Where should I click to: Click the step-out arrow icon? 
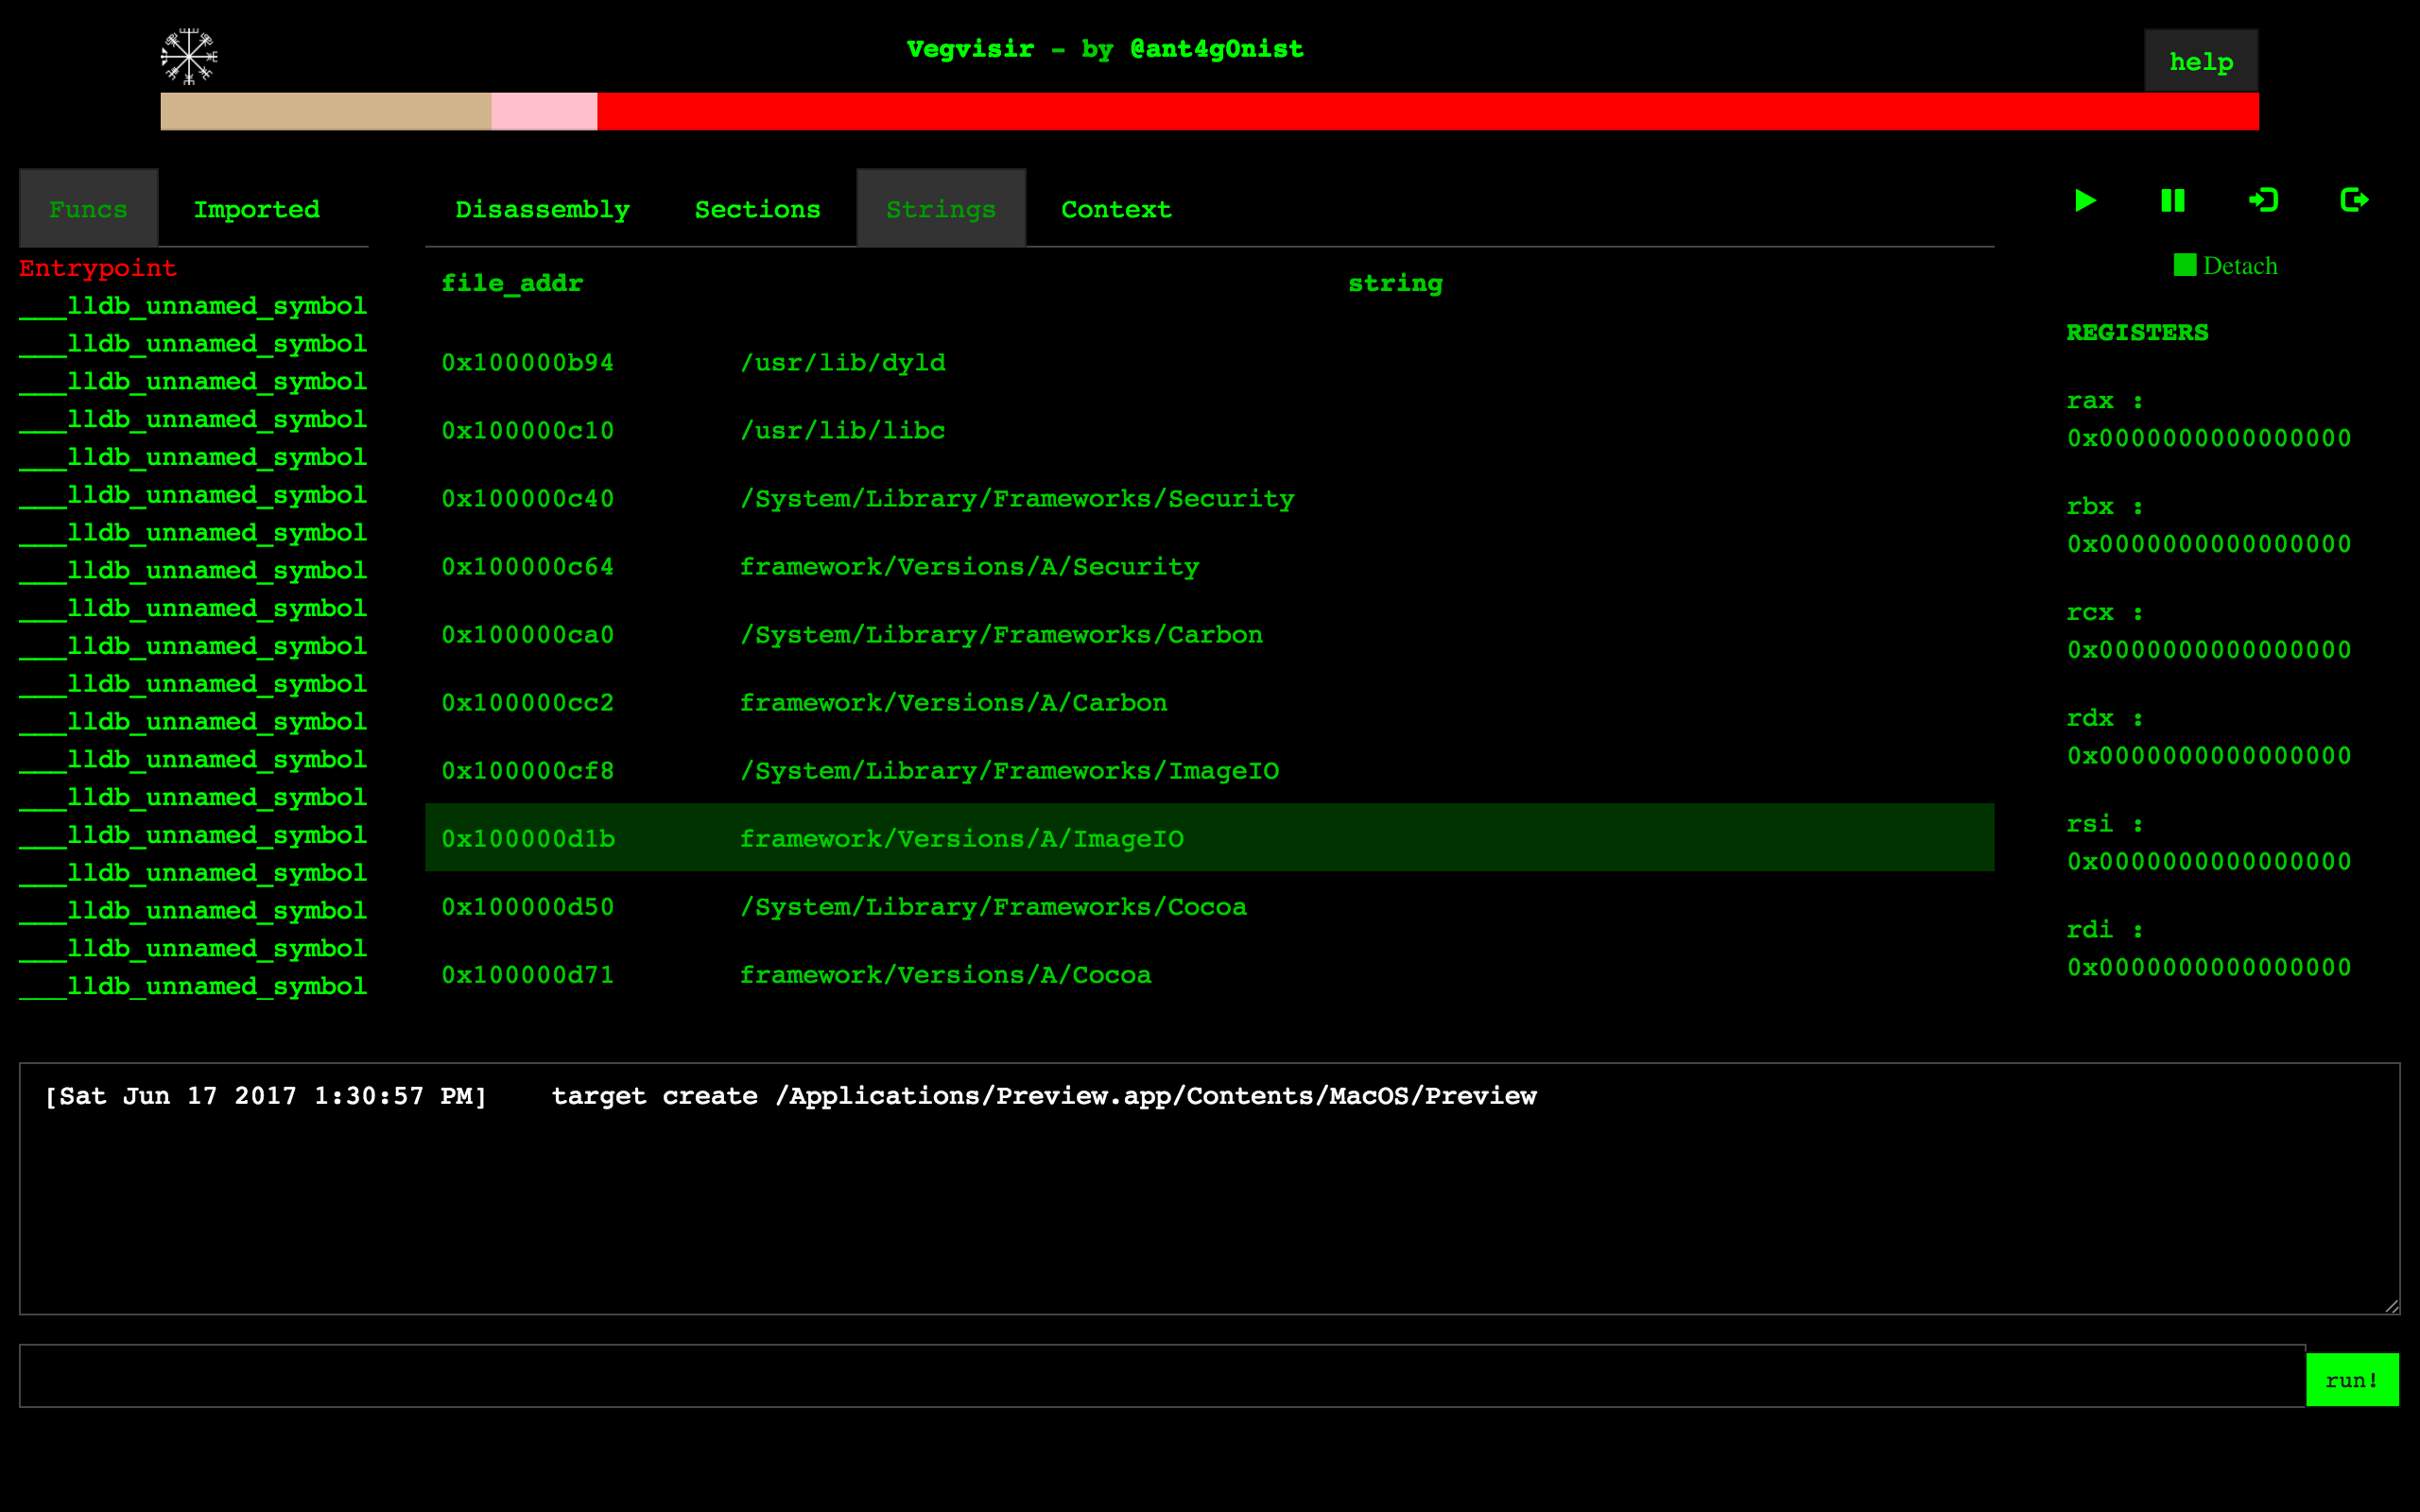coord(2354,201)
